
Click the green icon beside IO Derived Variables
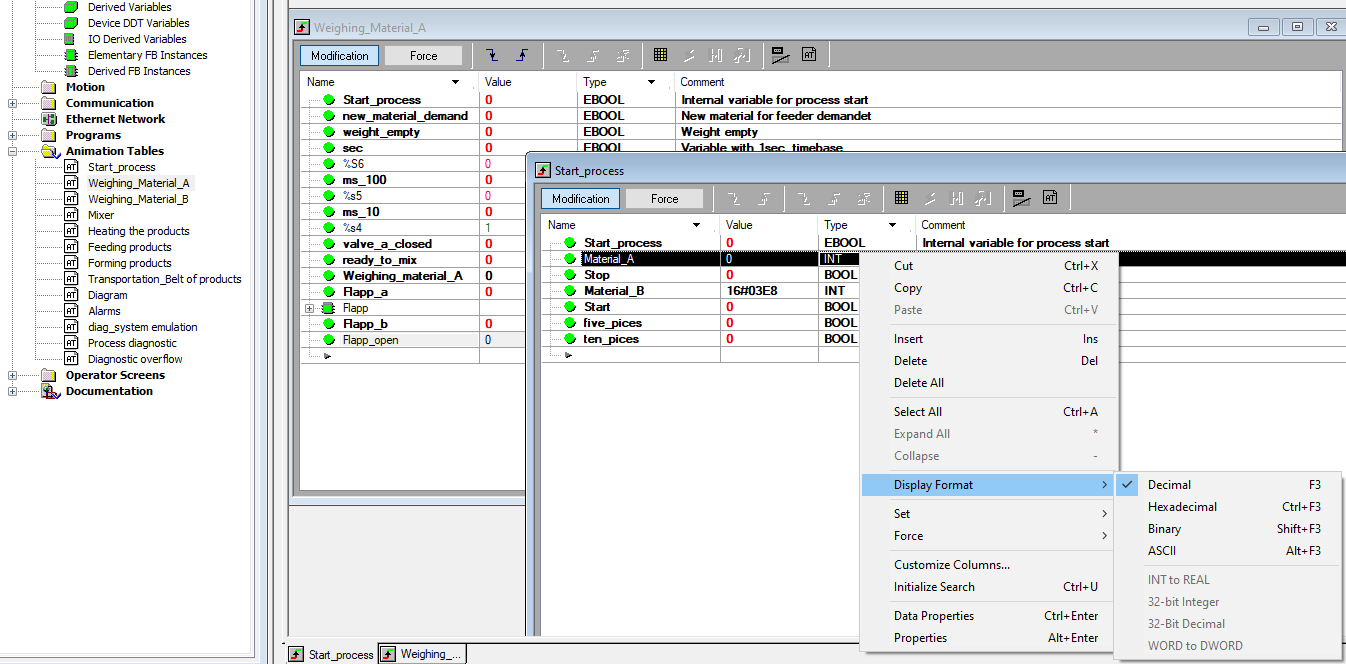pyautogui.click(x=71, y=39)
